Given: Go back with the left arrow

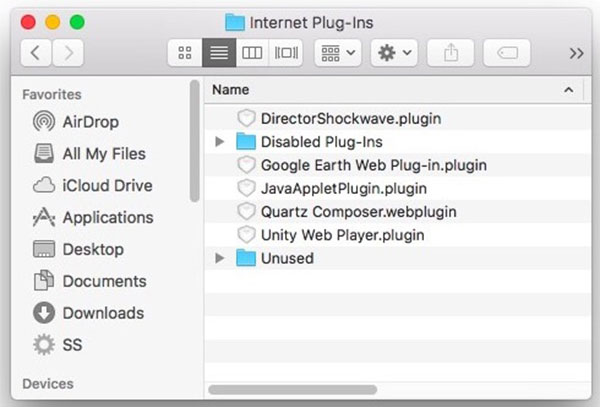Looking at the screenshot, I should [37, 53].
